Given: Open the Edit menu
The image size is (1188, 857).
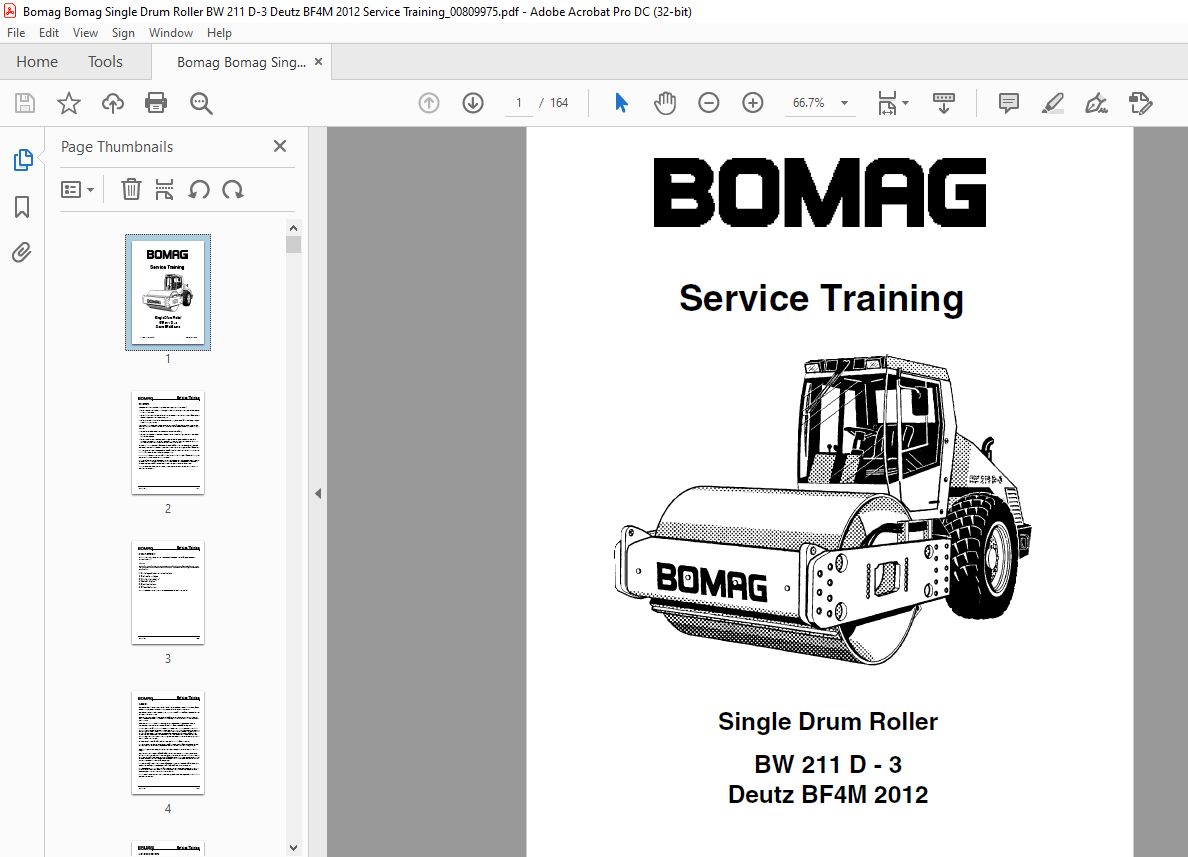Looking at the screenshot, I should point(48,33).
